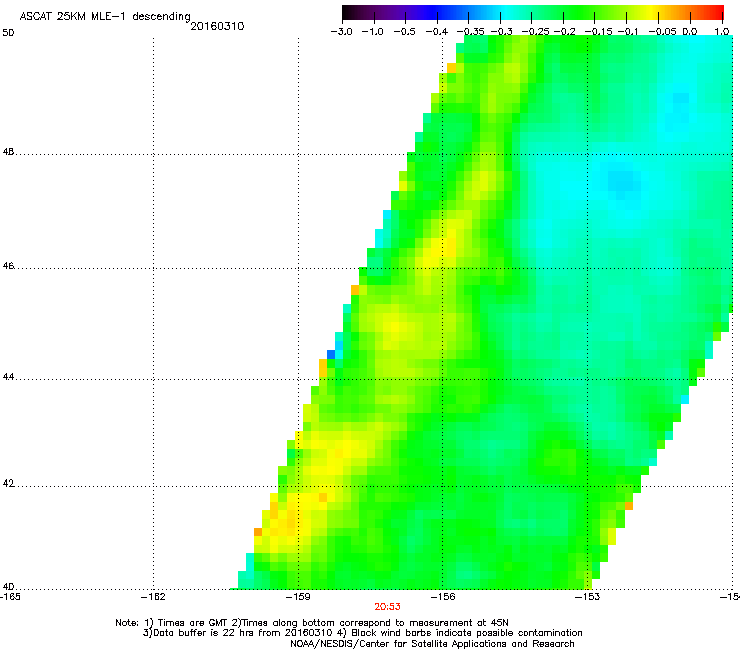The width and height of the screenshot is (740, 650).
Task: Click the color bar label -0.15
Action: coord(598,32)
